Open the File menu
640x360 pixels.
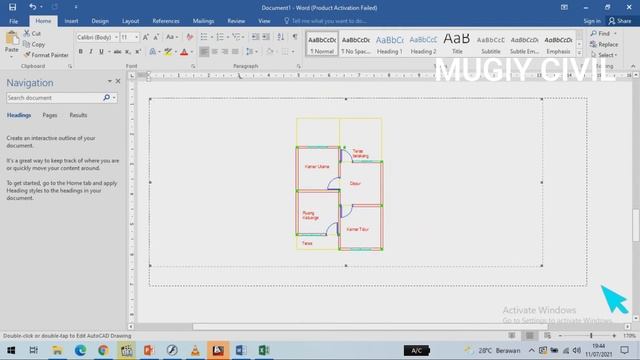tap(13, 21)
